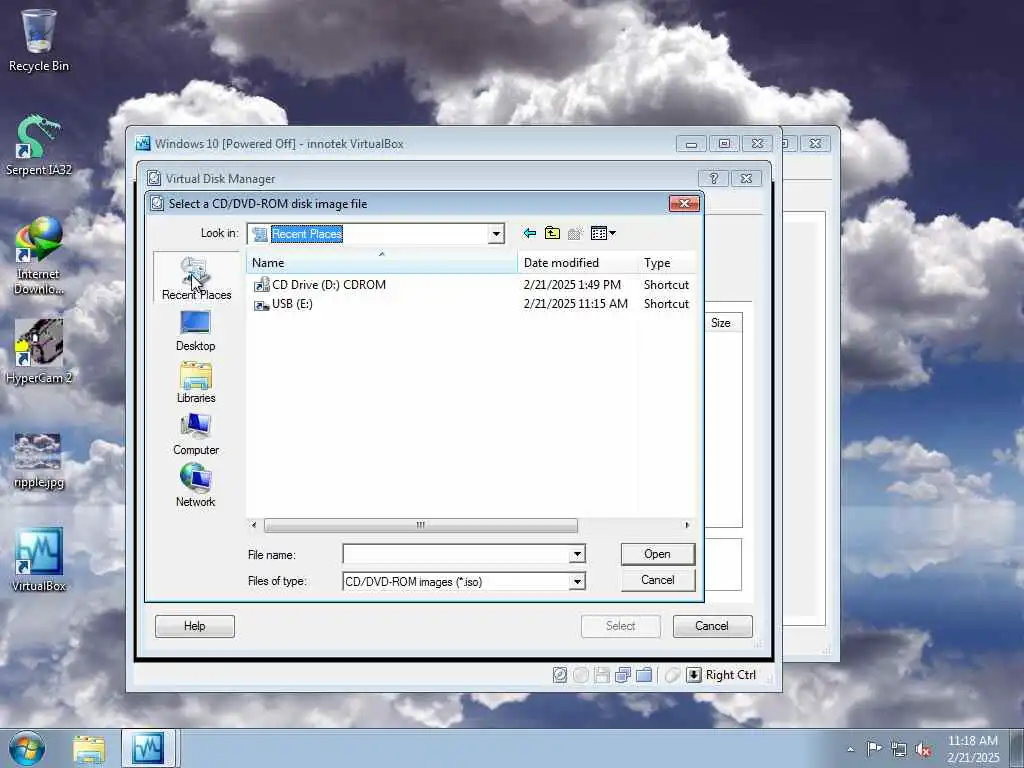Open the Recycle Bin desktop icon

[39, 40]
